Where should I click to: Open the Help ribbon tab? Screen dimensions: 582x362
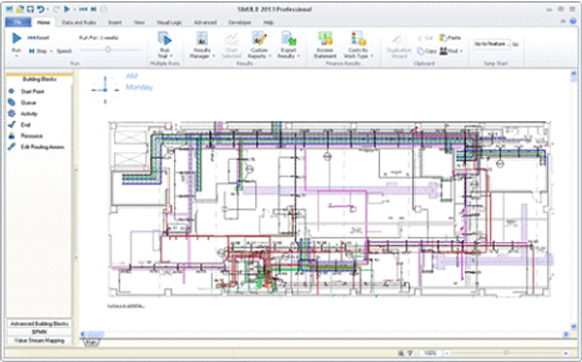(268, 23)
